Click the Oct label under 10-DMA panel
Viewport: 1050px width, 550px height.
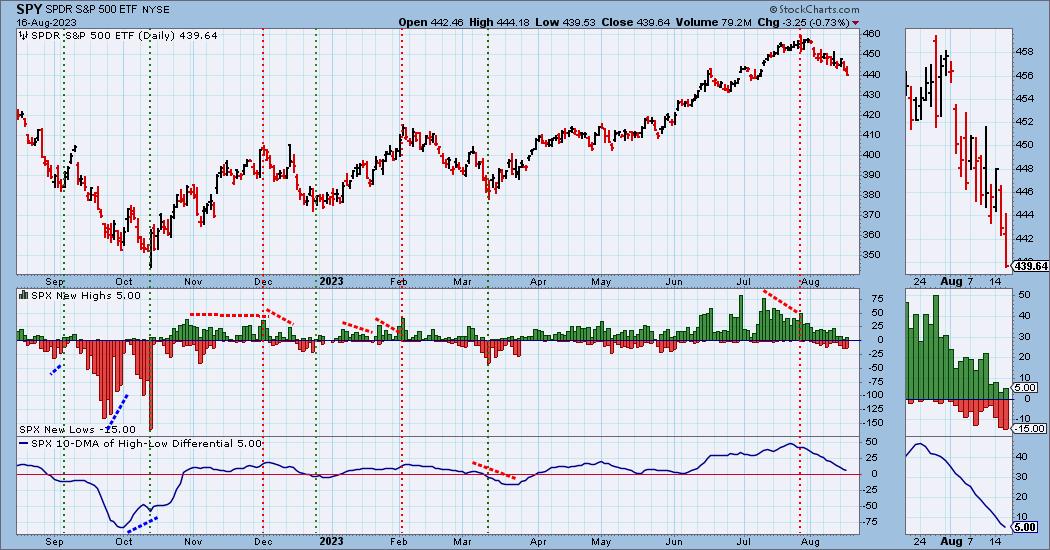pyautogui.click(x=124, y=541)
